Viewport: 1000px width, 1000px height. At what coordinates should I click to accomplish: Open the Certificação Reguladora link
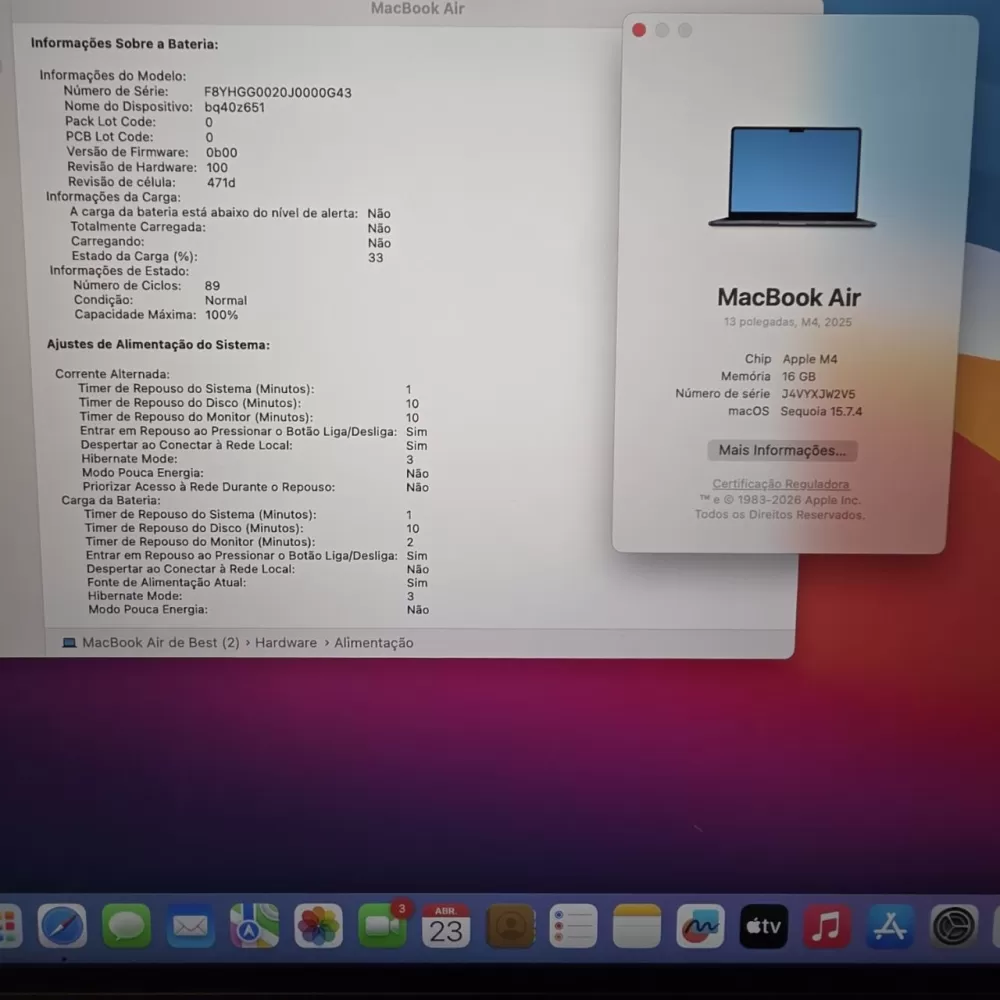[781, 484]
